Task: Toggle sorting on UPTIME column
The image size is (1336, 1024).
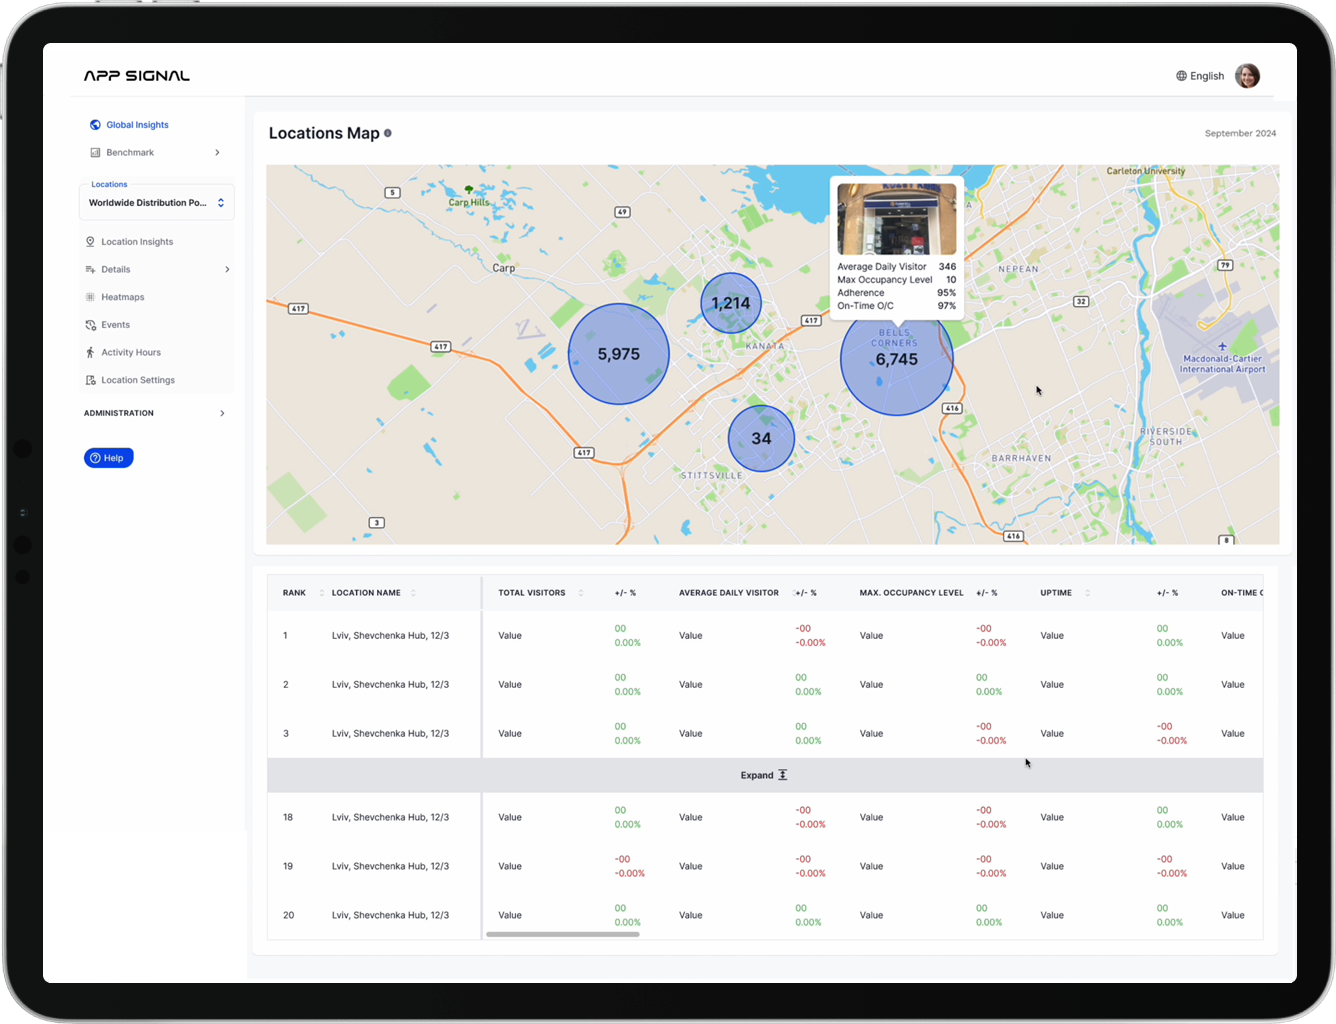Action: [1087, 592]
